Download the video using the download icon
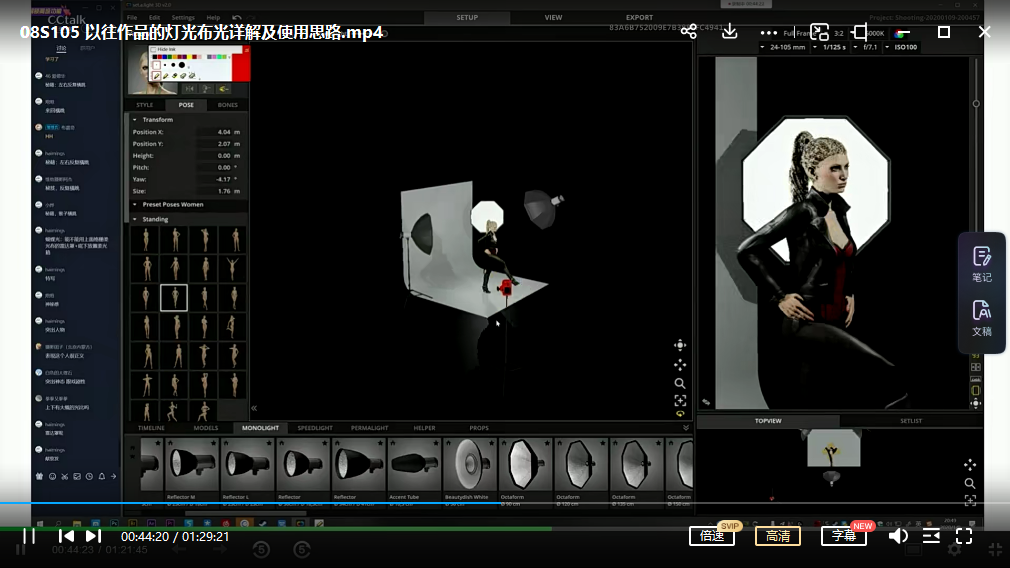 (x=729, y=31)
